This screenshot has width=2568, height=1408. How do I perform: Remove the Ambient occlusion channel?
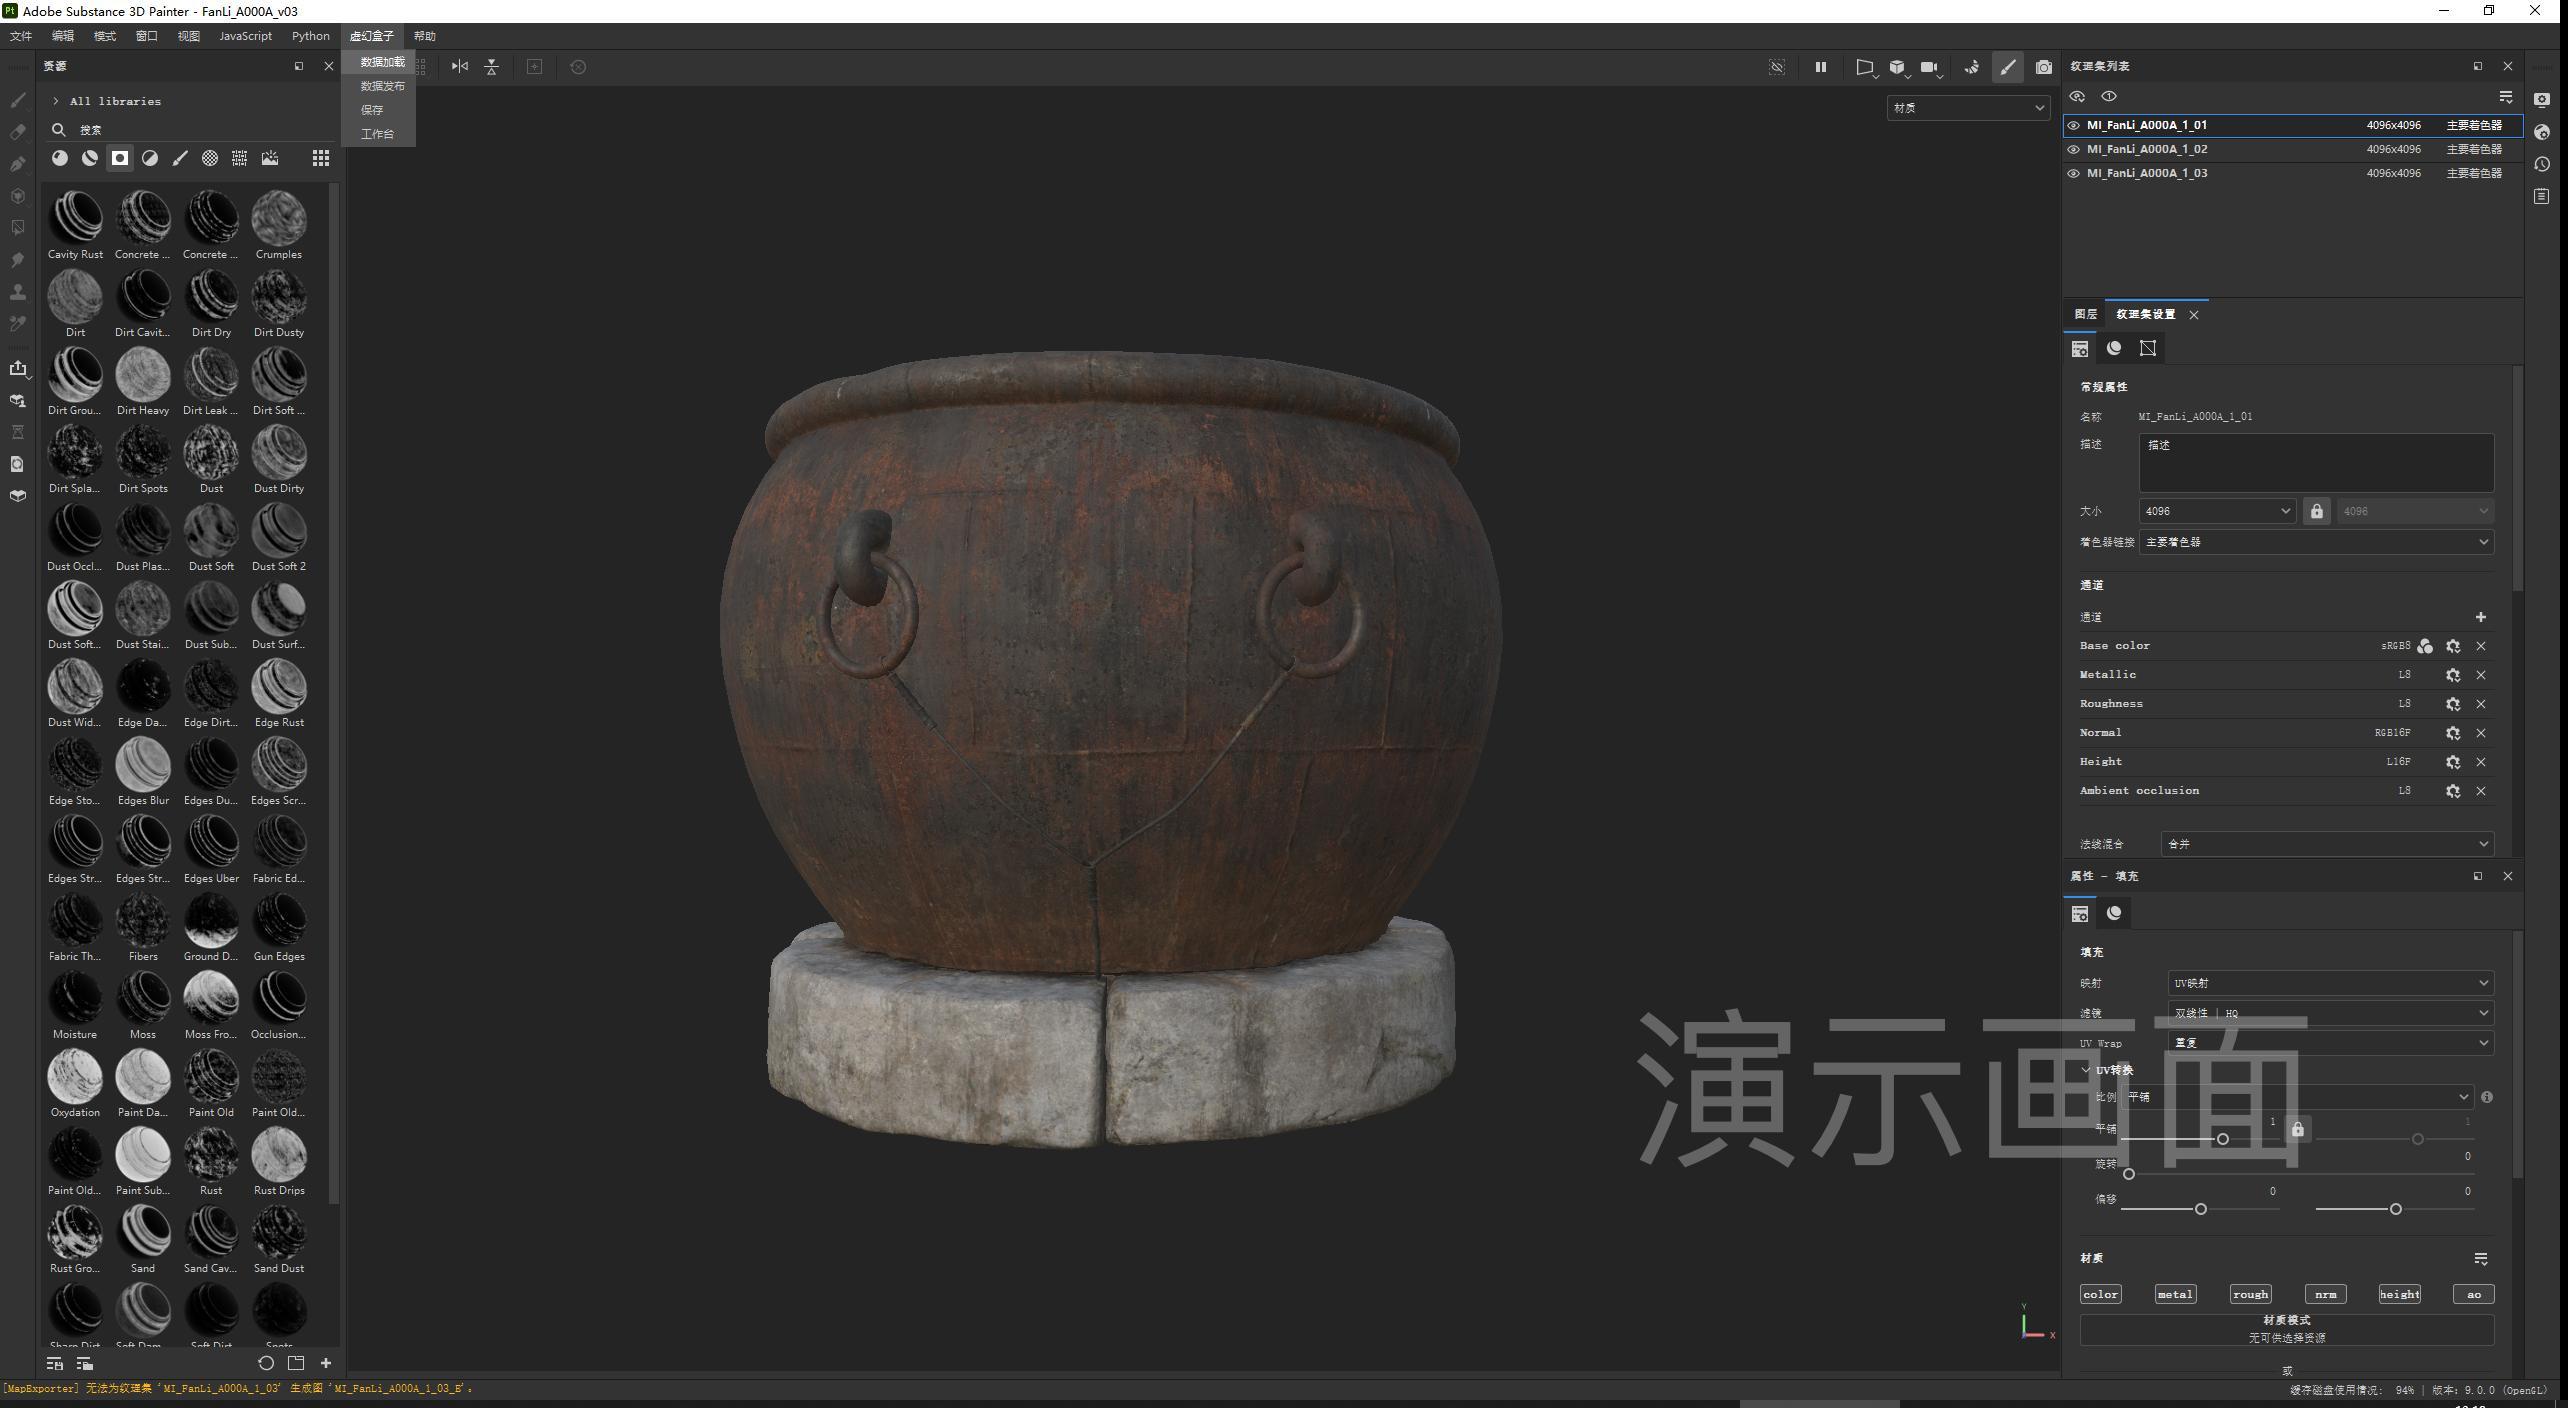2481,791
